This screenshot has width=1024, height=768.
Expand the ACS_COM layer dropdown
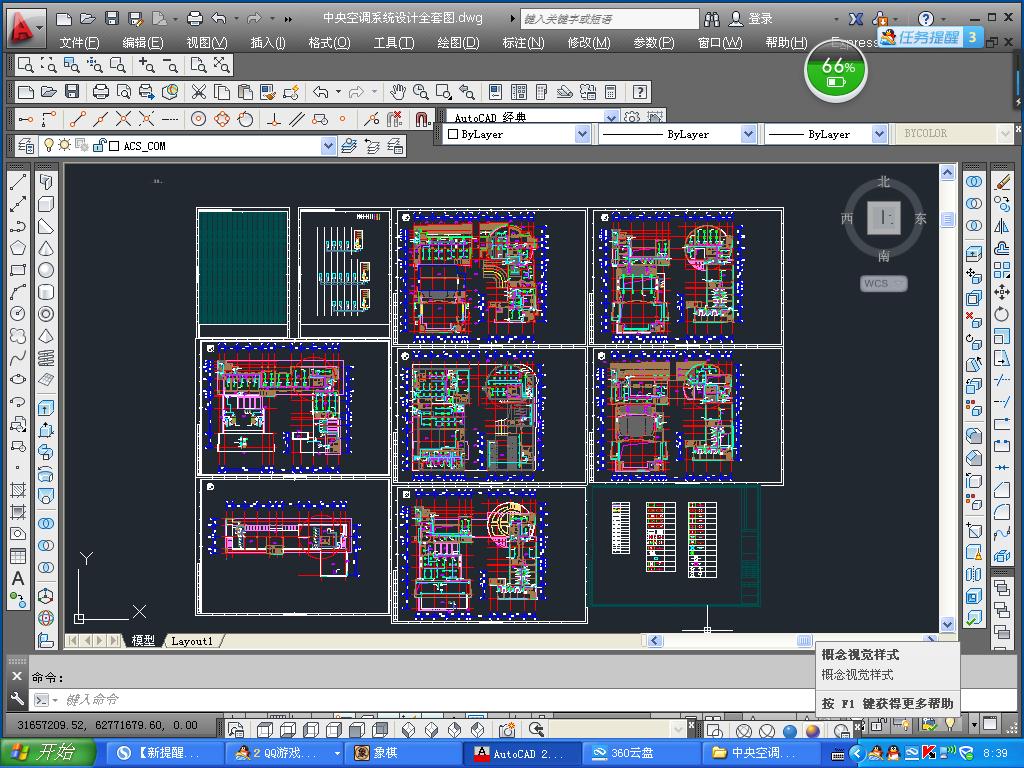[x=328, y=146]
